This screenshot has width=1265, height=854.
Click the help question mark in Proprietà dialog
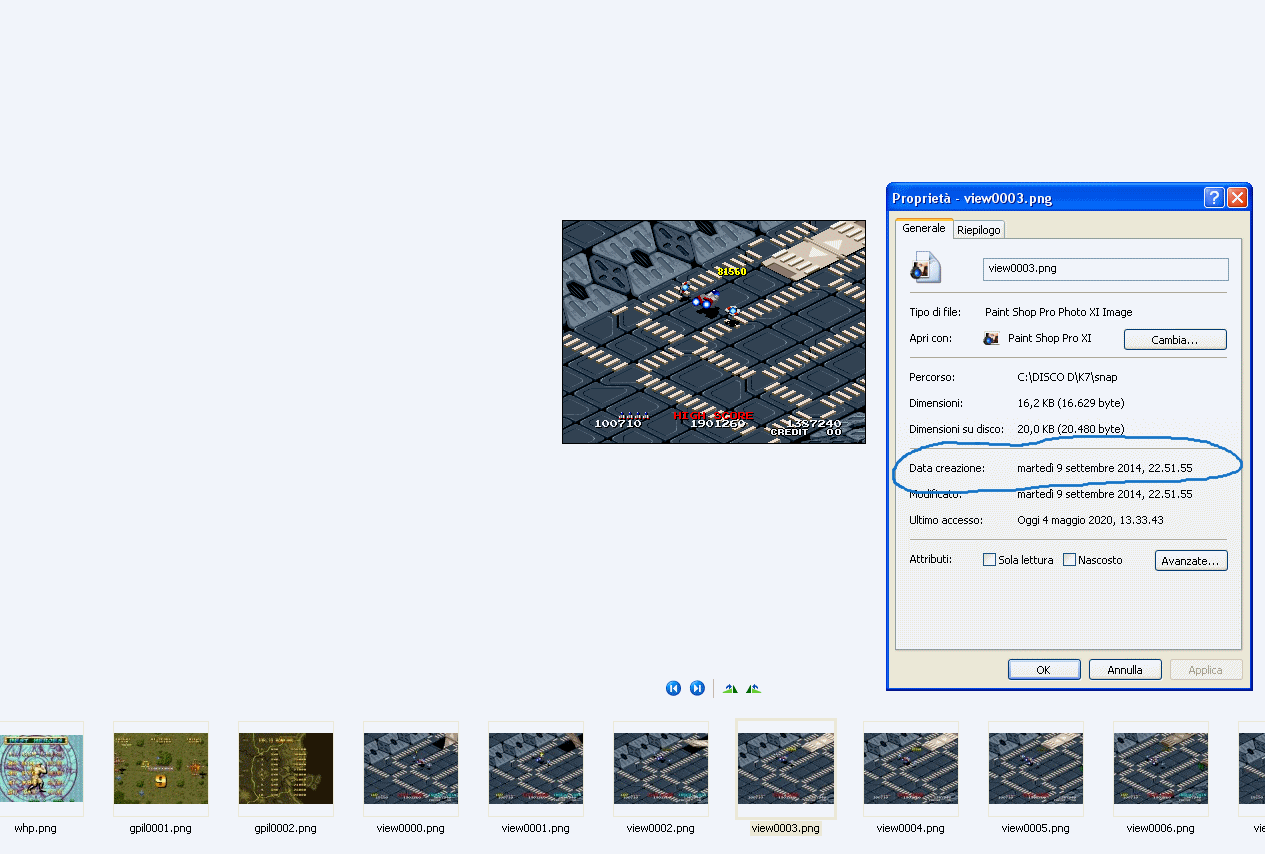[1213, 198]
